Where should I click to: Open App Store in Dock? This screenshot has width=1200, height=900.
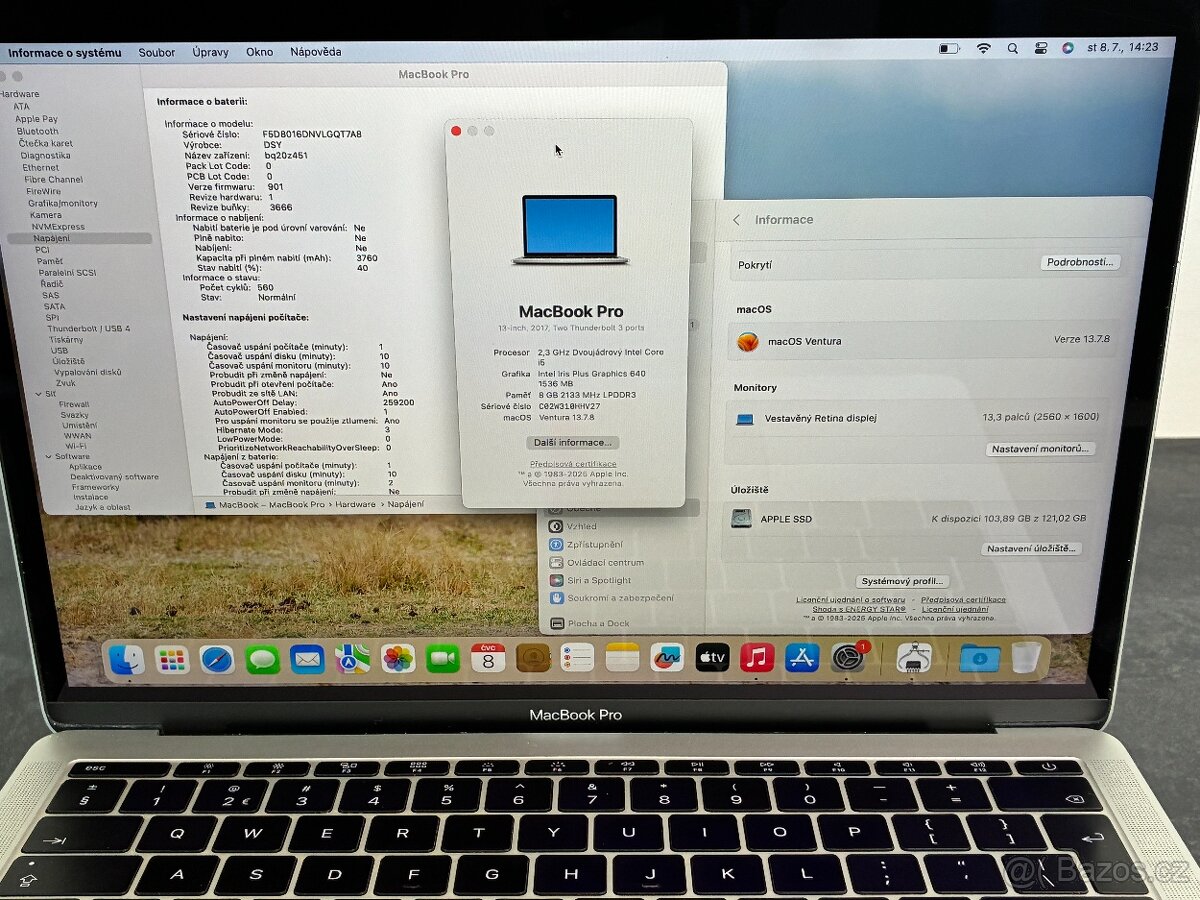802,657
